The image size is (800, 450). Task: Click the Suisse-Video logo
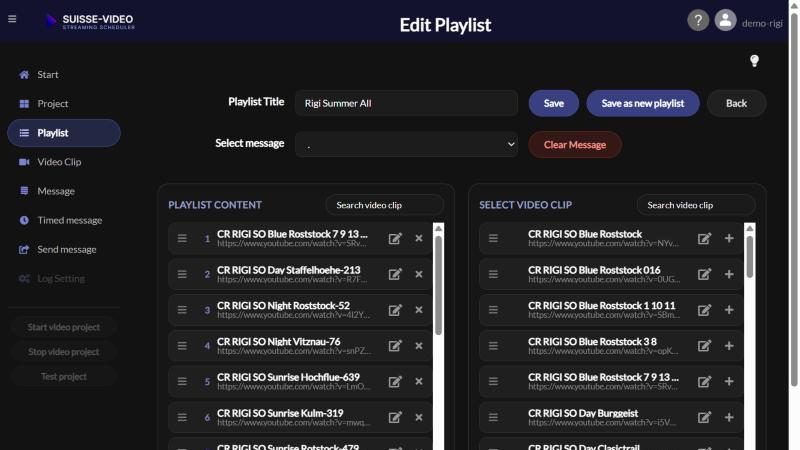[x=89, y=21]
